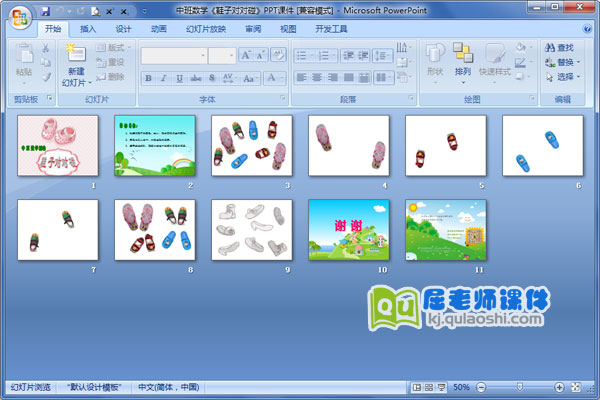Open the Office button menu
The height and width of the screenshot is (400, 600).
[x=20, y=18]
